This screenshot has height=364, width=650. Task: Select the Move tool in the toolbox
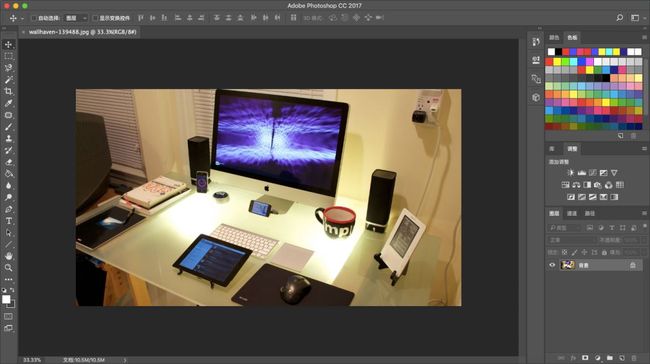(8, 44)
